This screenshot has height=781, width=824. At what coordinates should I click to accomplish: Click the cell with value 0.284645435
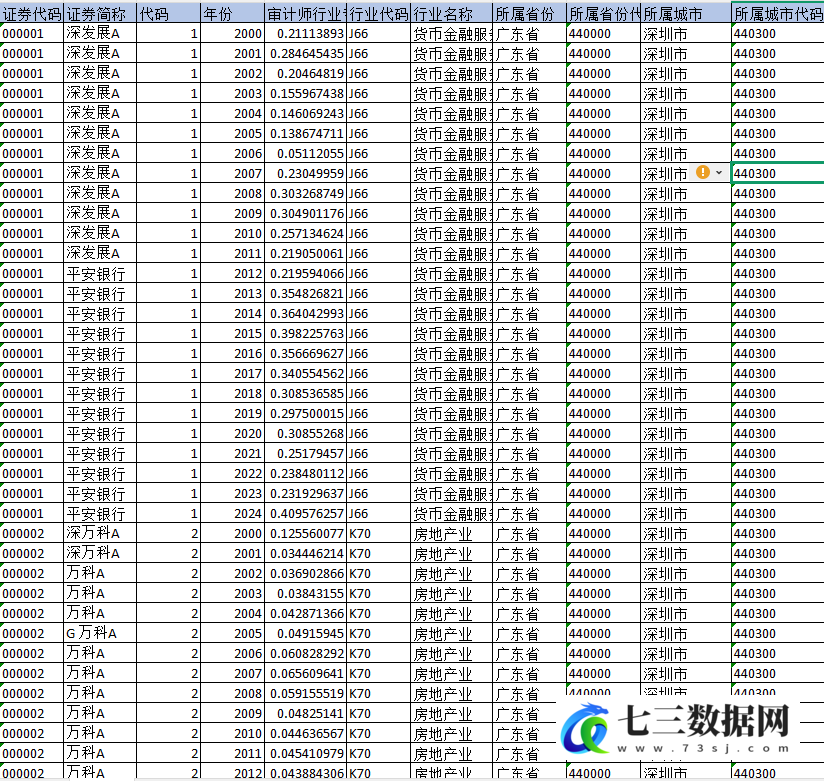pyautogui.click(x=305, y=54)
